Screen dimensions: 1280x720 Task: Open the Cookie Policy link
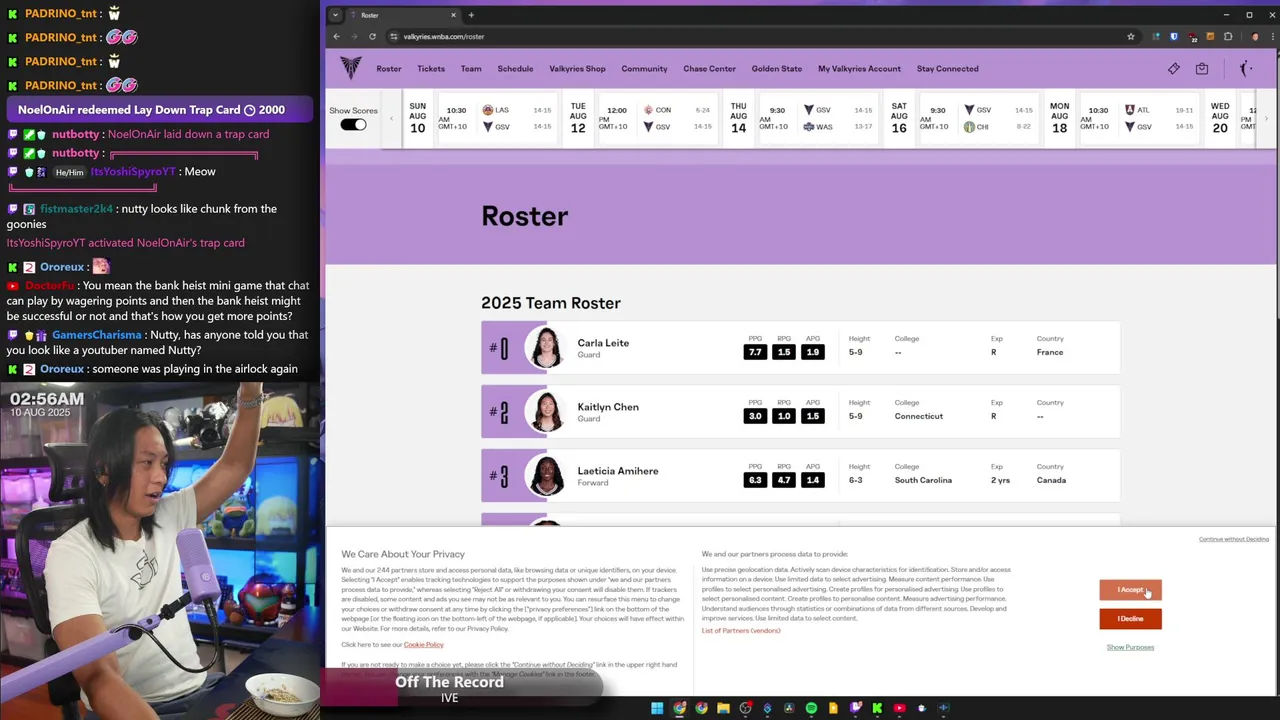point(423,645)
